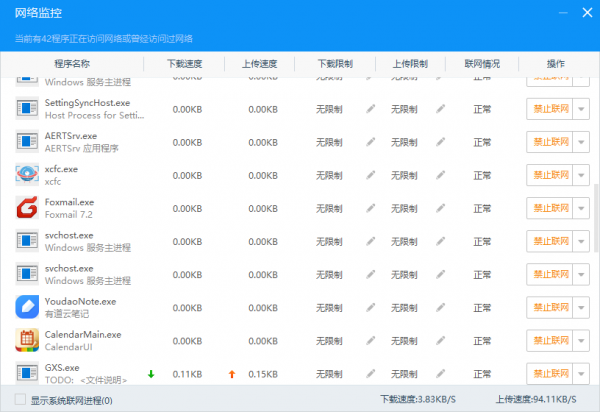Viewport: 600px width, 412px height.
Task: Edit download limit pencil for Foxmail.exe
Action: (371, 208)
